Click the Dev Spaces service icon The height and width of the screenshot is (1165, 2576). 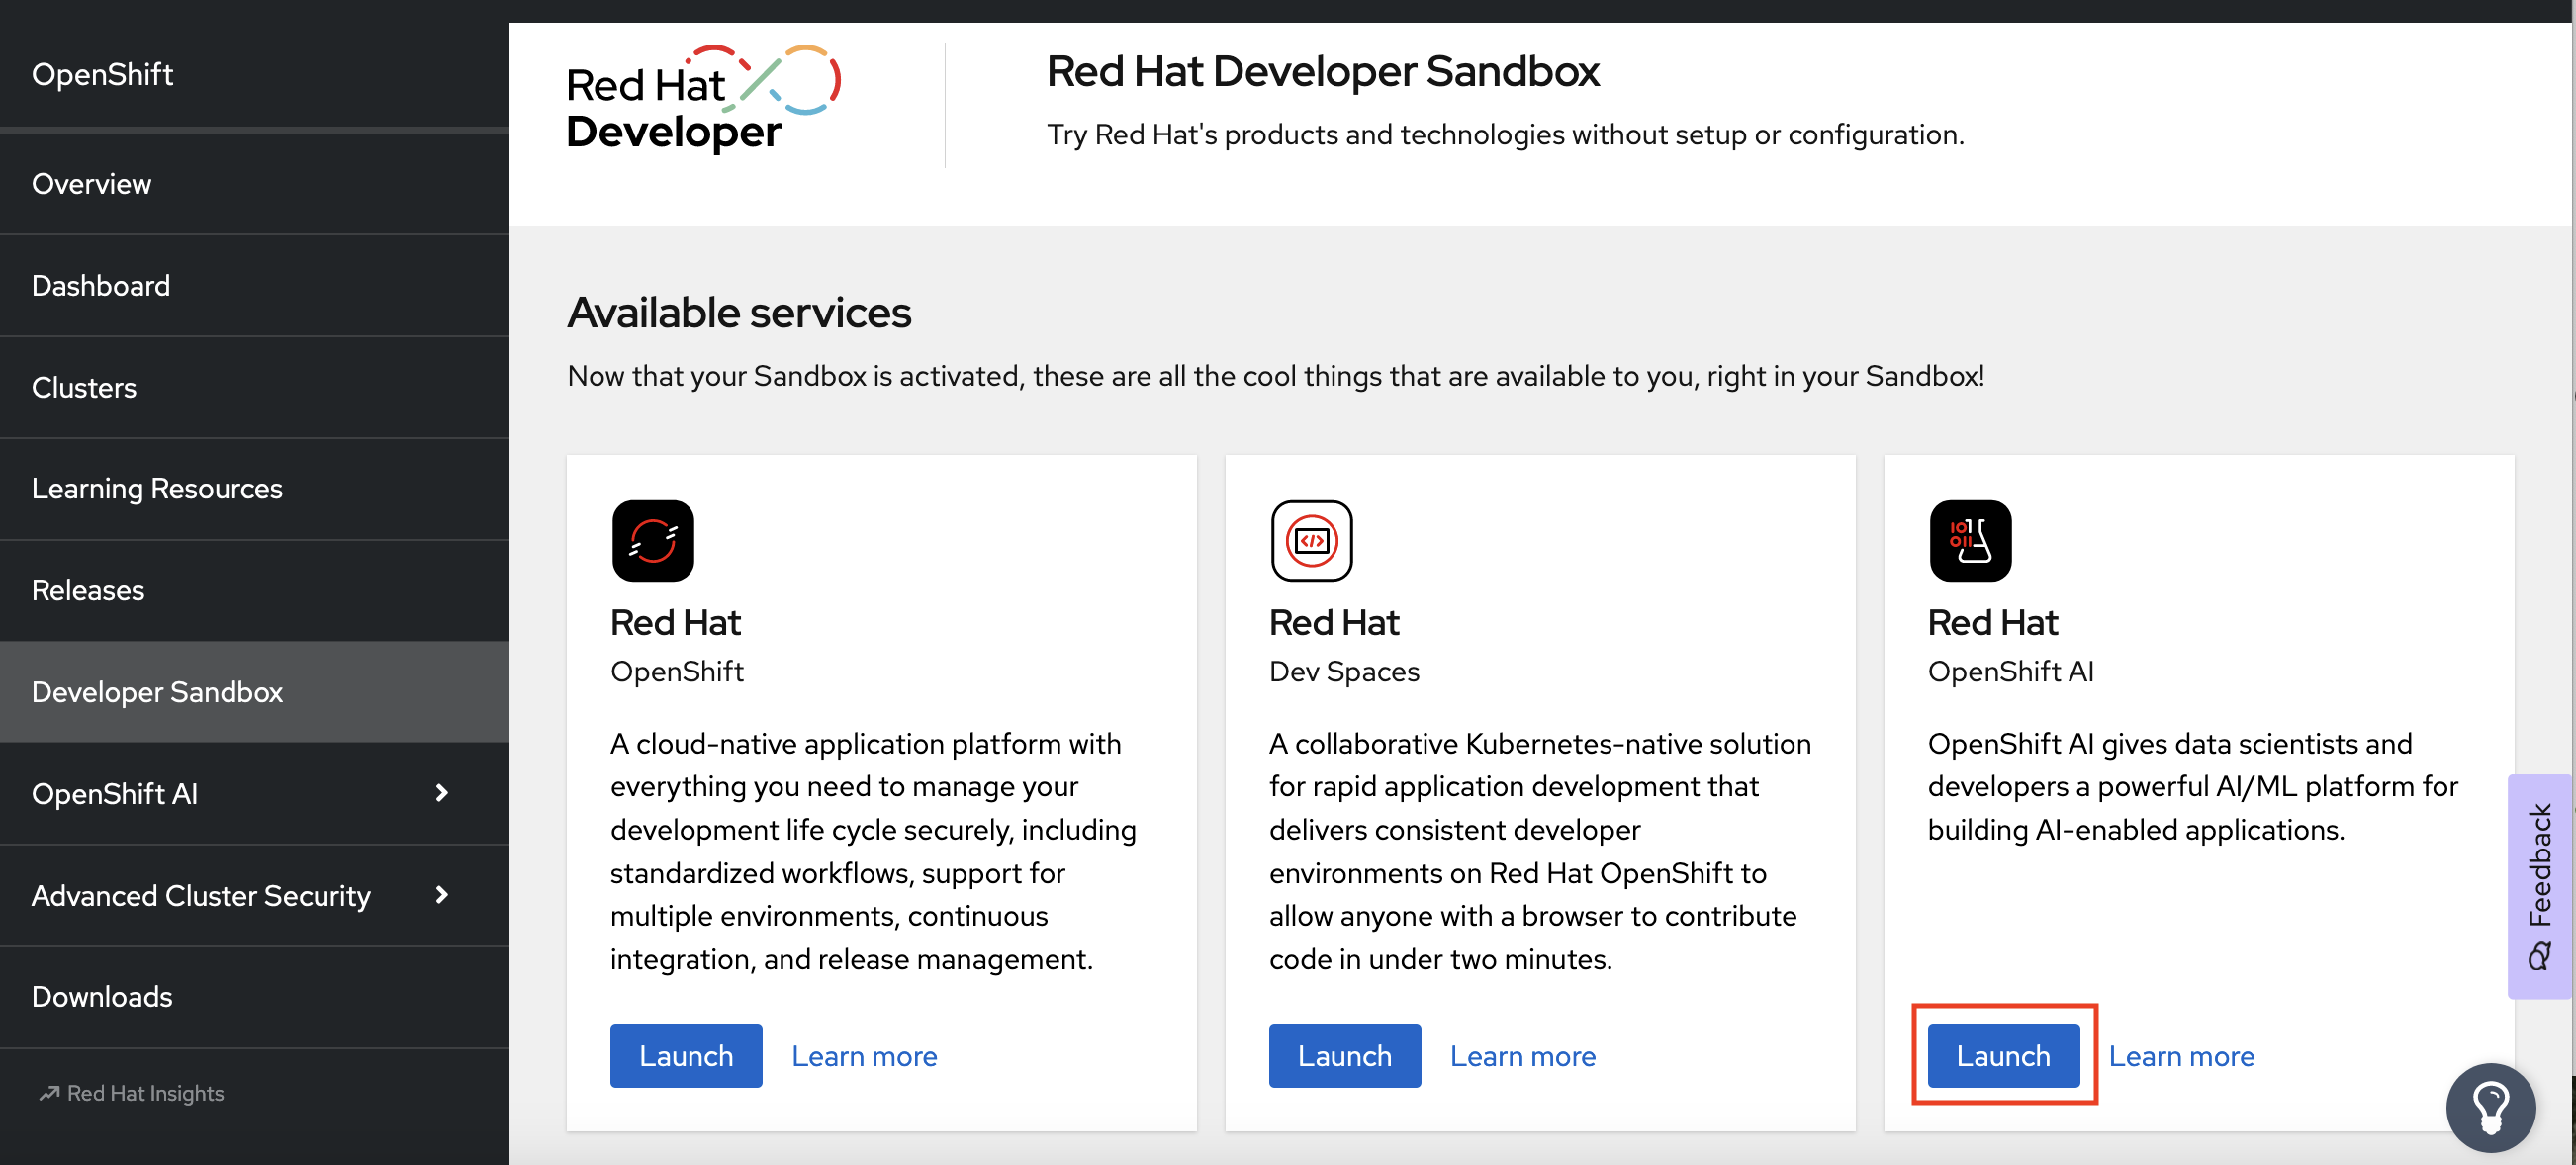point(1311,541)
